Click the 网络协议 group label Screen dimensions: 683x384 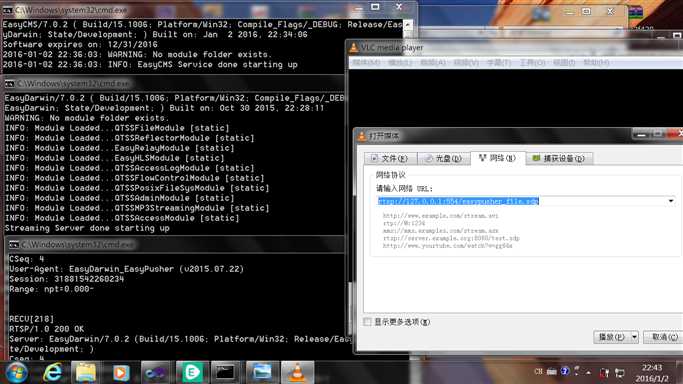click(x=390, y=175)
